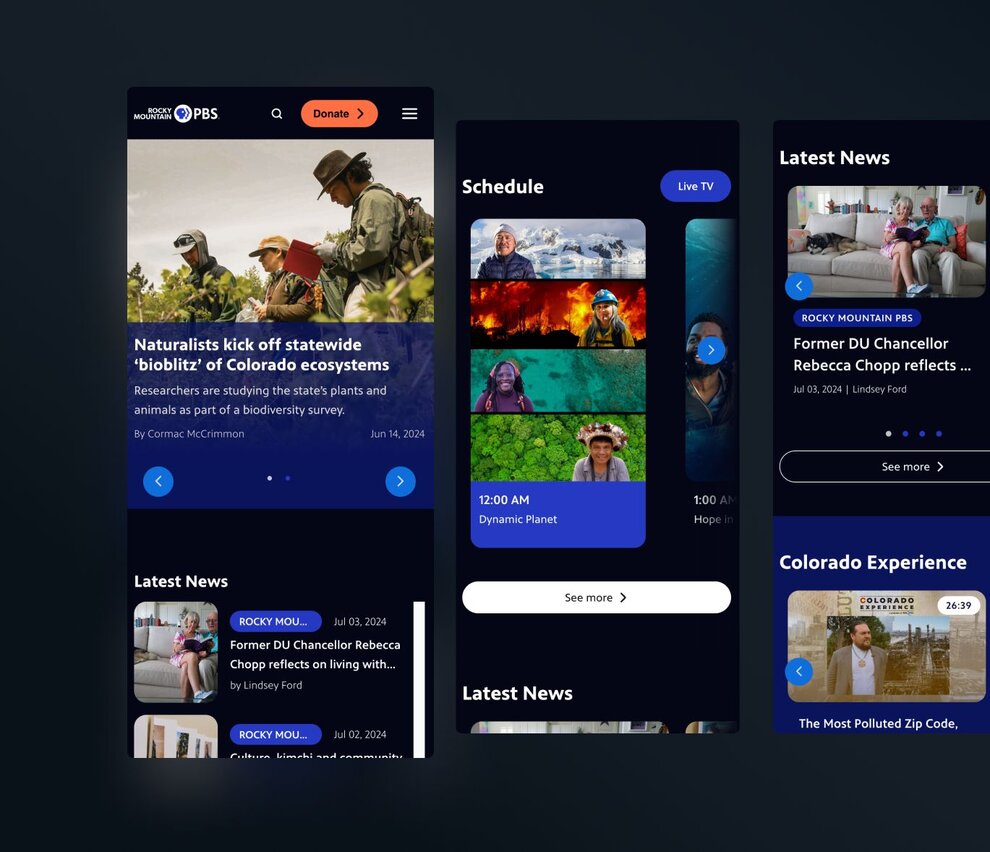Screen dimensions: 990x852
Task: Select first hero carousel dot
Action: (270, 478)
